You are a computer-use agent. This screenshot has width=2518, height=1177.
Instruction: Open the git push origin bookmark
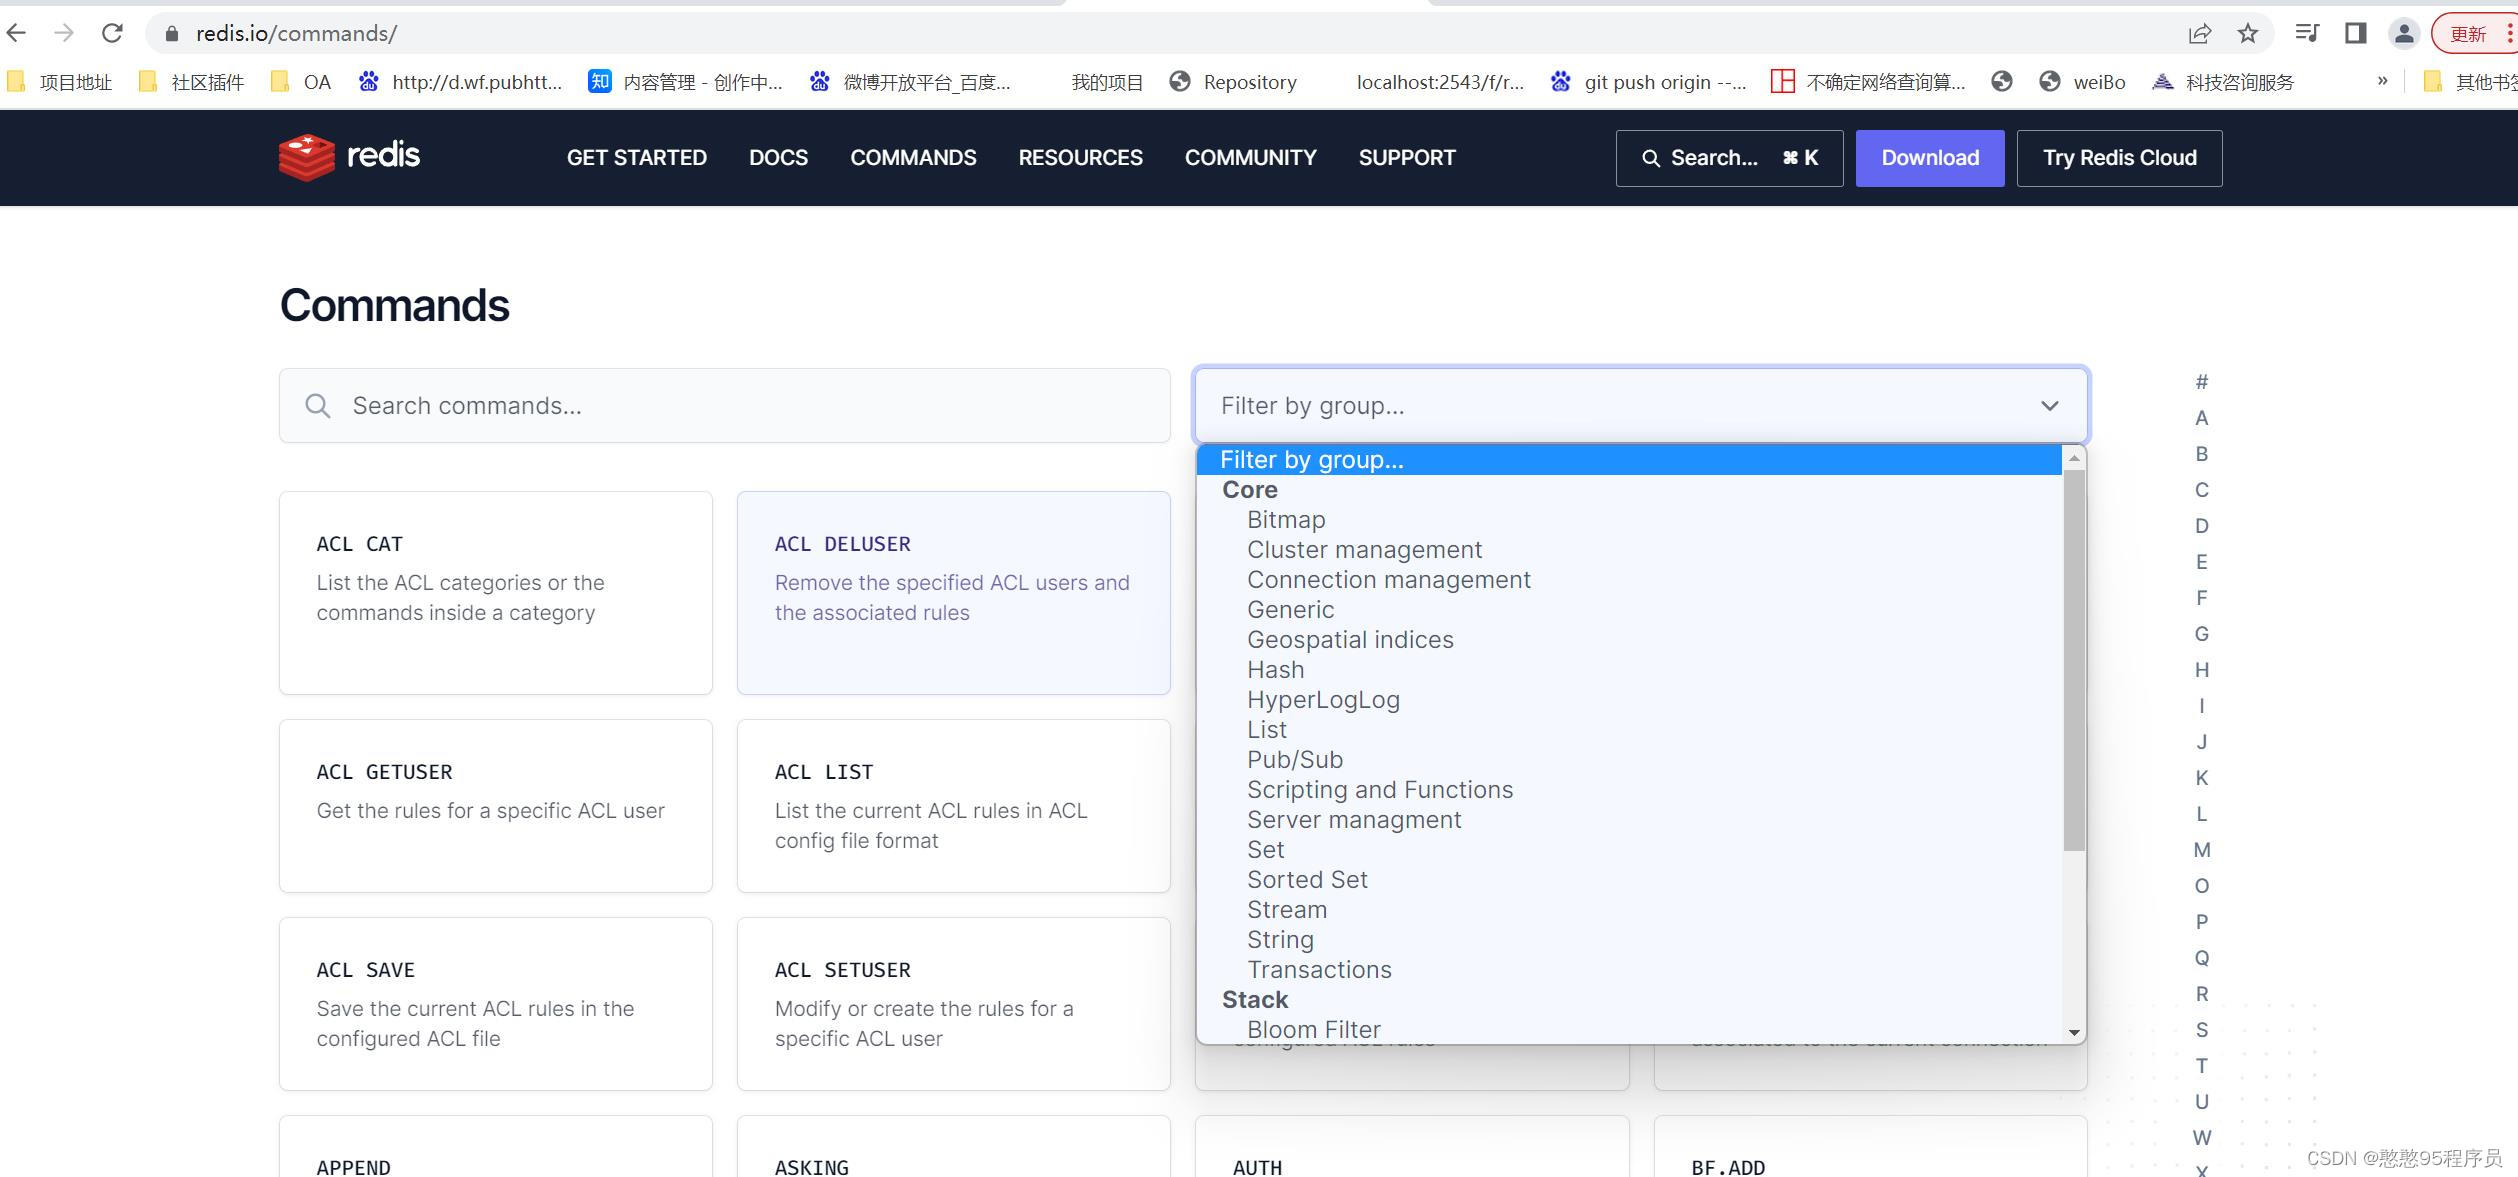[1648, 82]
